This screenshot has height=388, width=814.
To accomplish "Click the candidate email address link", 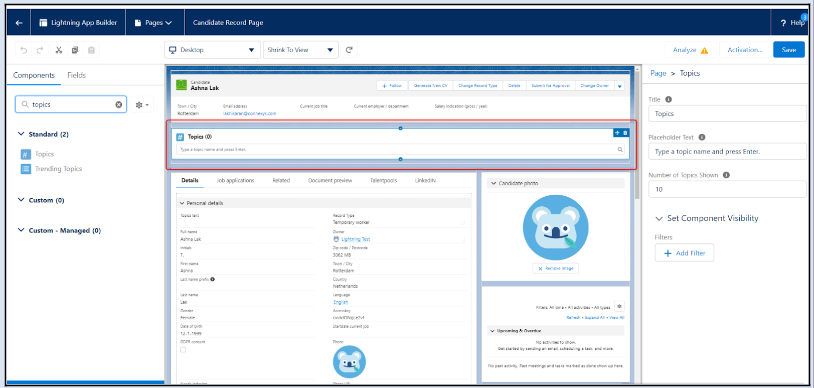I will coord(250,113).
